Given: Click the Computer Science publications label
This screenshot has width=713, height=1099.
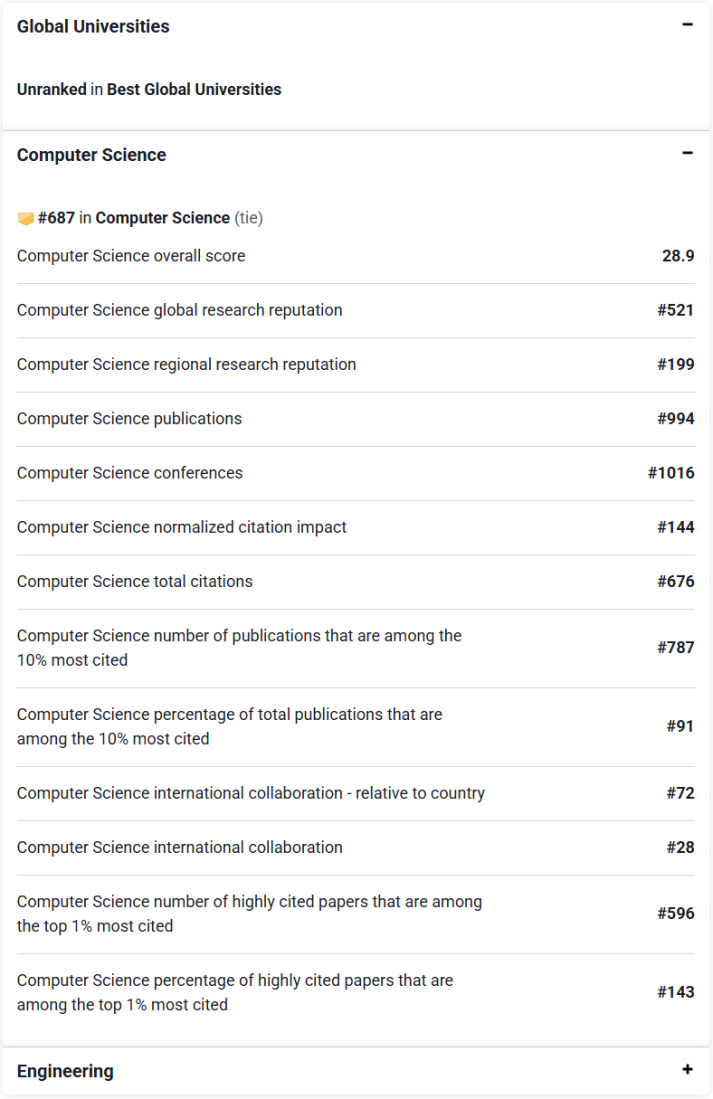Looking at the screenshot, I should tap(129, 418).
